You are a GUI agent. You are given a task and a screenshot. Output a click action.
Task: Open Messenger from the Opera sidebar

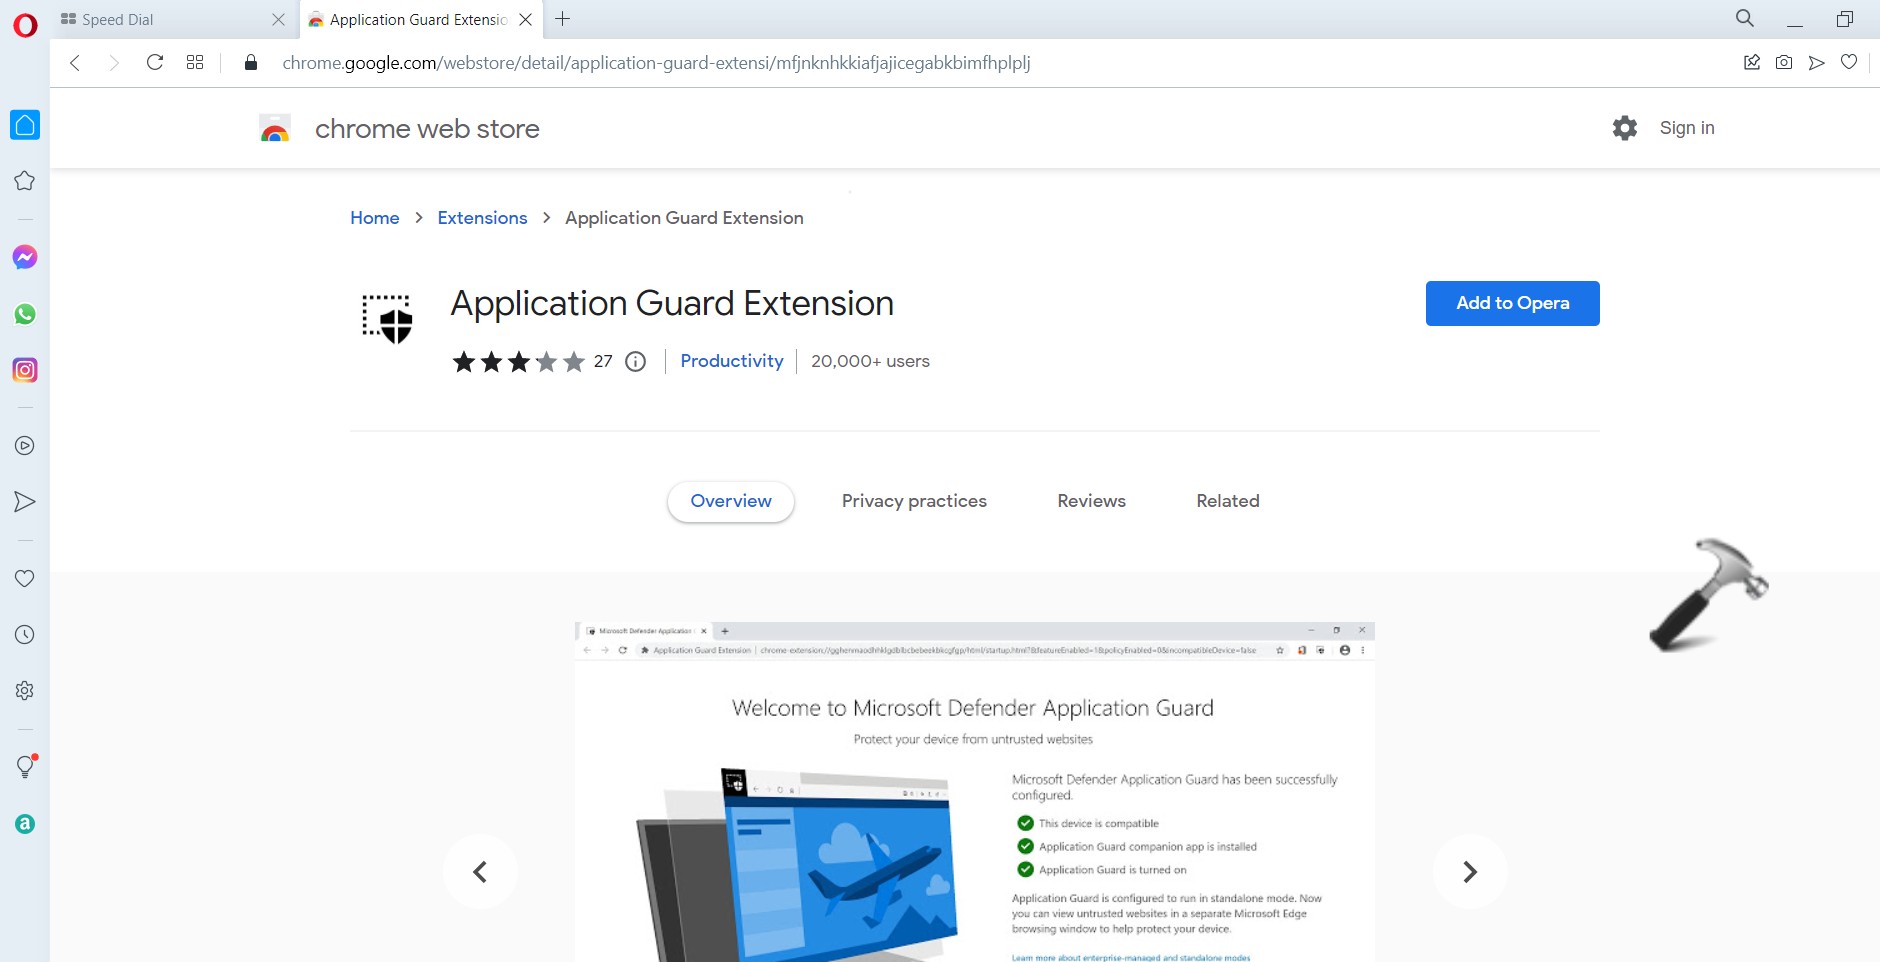point(25,257)
